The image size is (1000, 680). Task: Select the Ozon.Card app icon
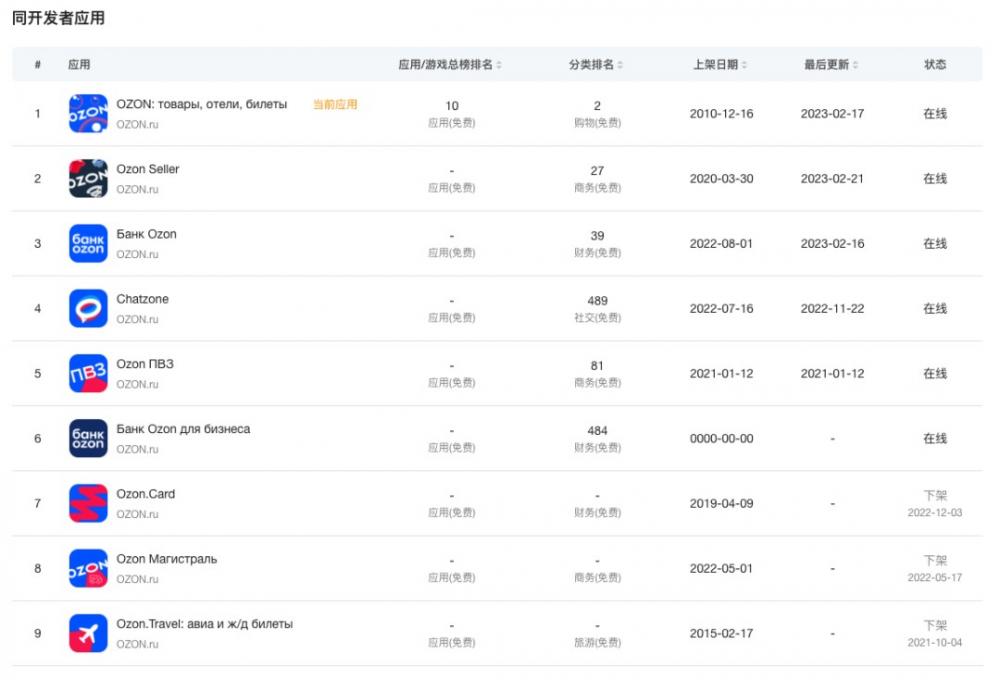88,504
